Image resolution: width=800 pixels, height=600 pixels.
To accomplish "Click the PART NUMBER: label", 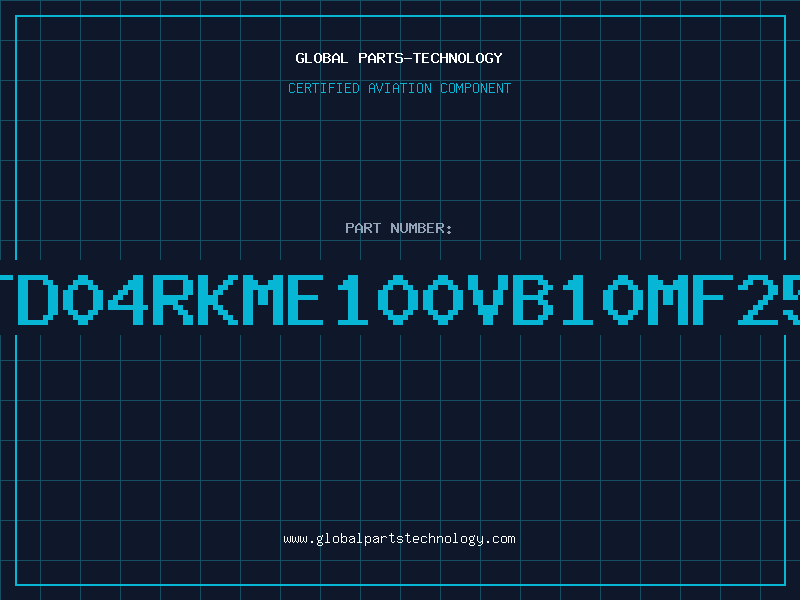I will (399, 228).
